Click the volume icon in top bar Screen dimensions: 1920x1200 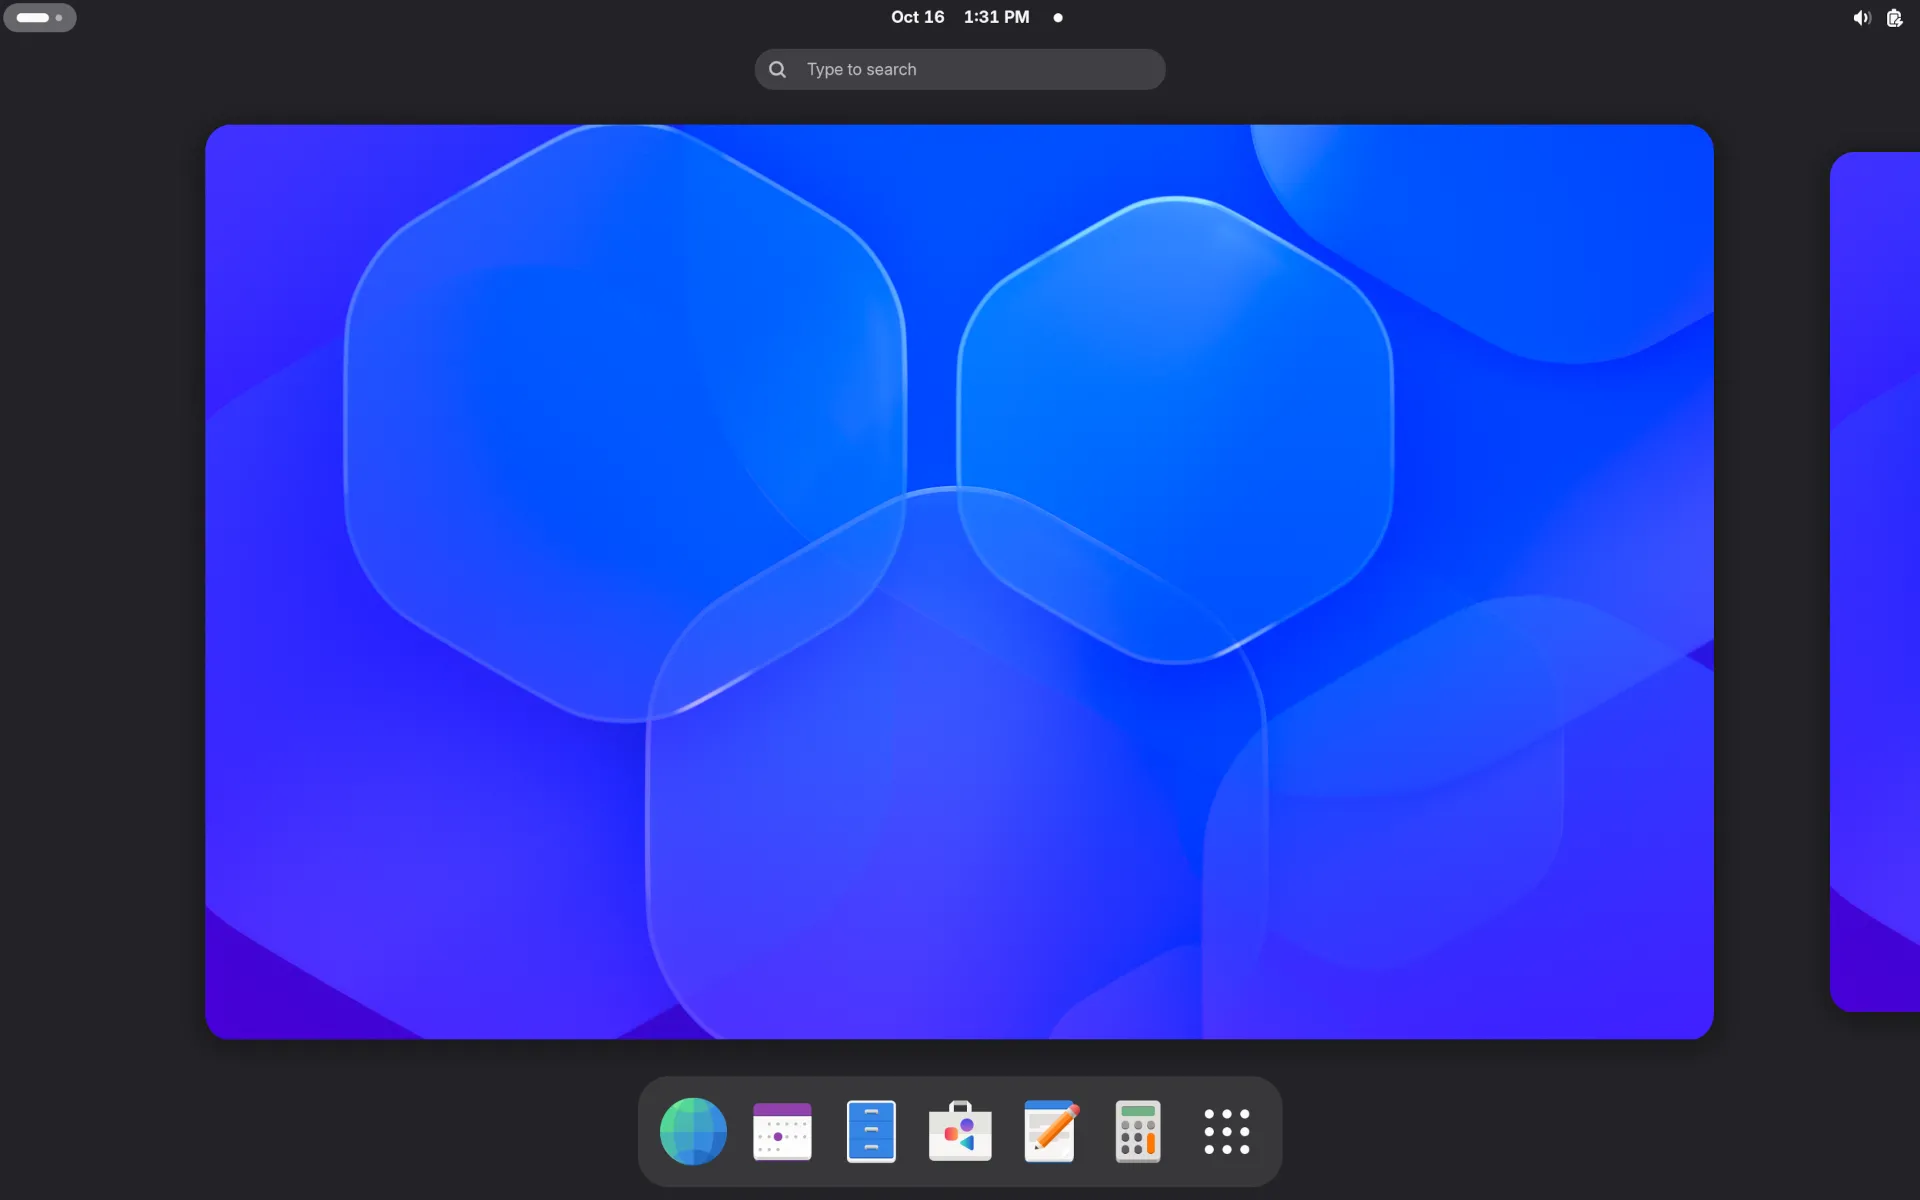pyautogui.click(x=1861, y=18)
